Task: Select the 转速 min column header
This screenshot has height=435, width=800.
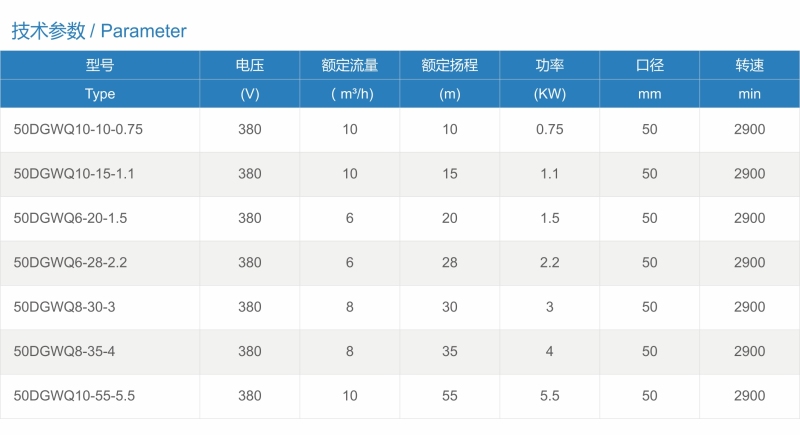Action: pos(749,79)
